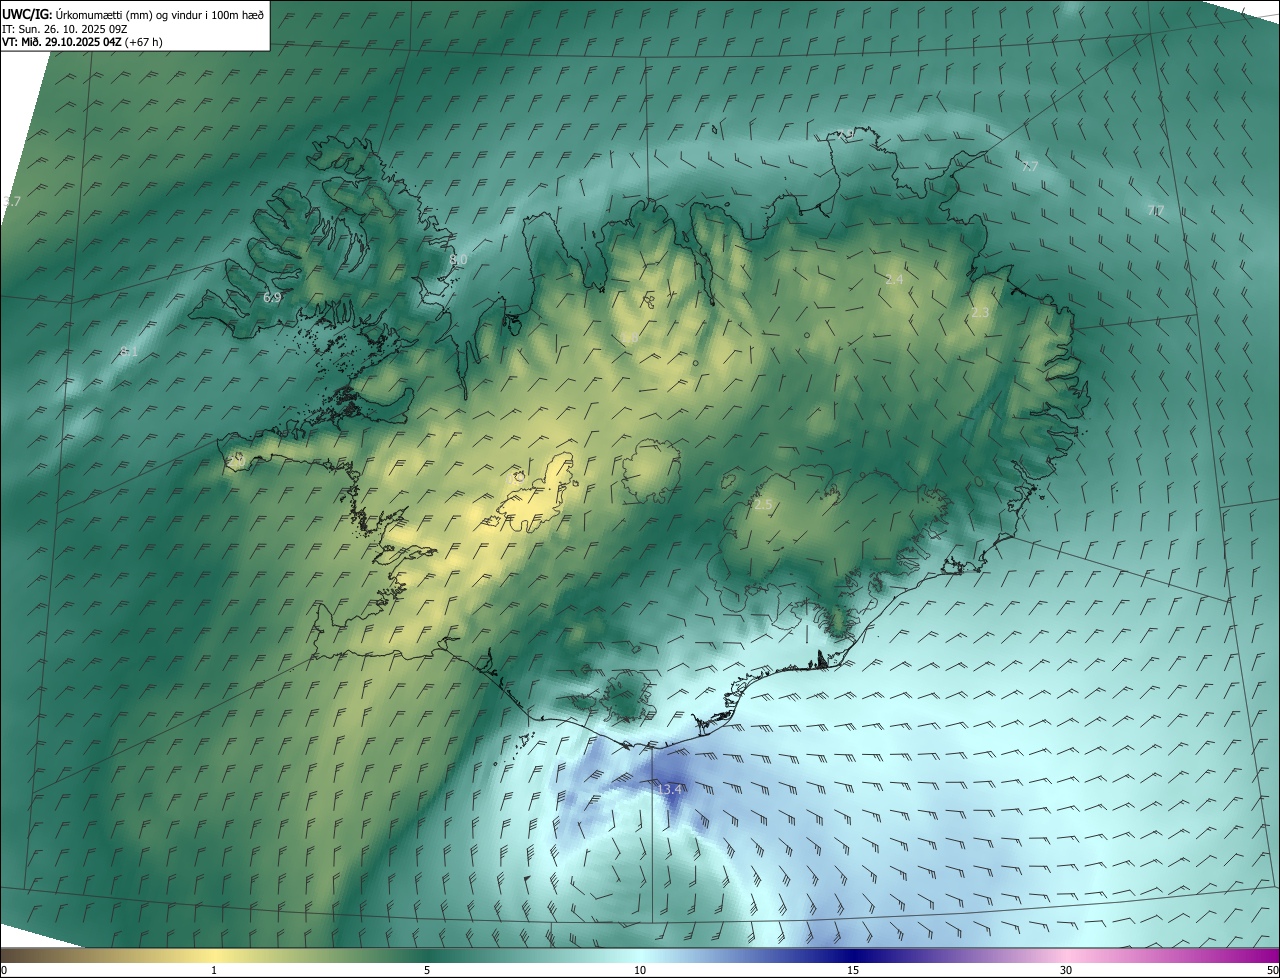Click the title 'Úrkomumætti (mm) og vindur í 100m hæð'

point(159,14)
